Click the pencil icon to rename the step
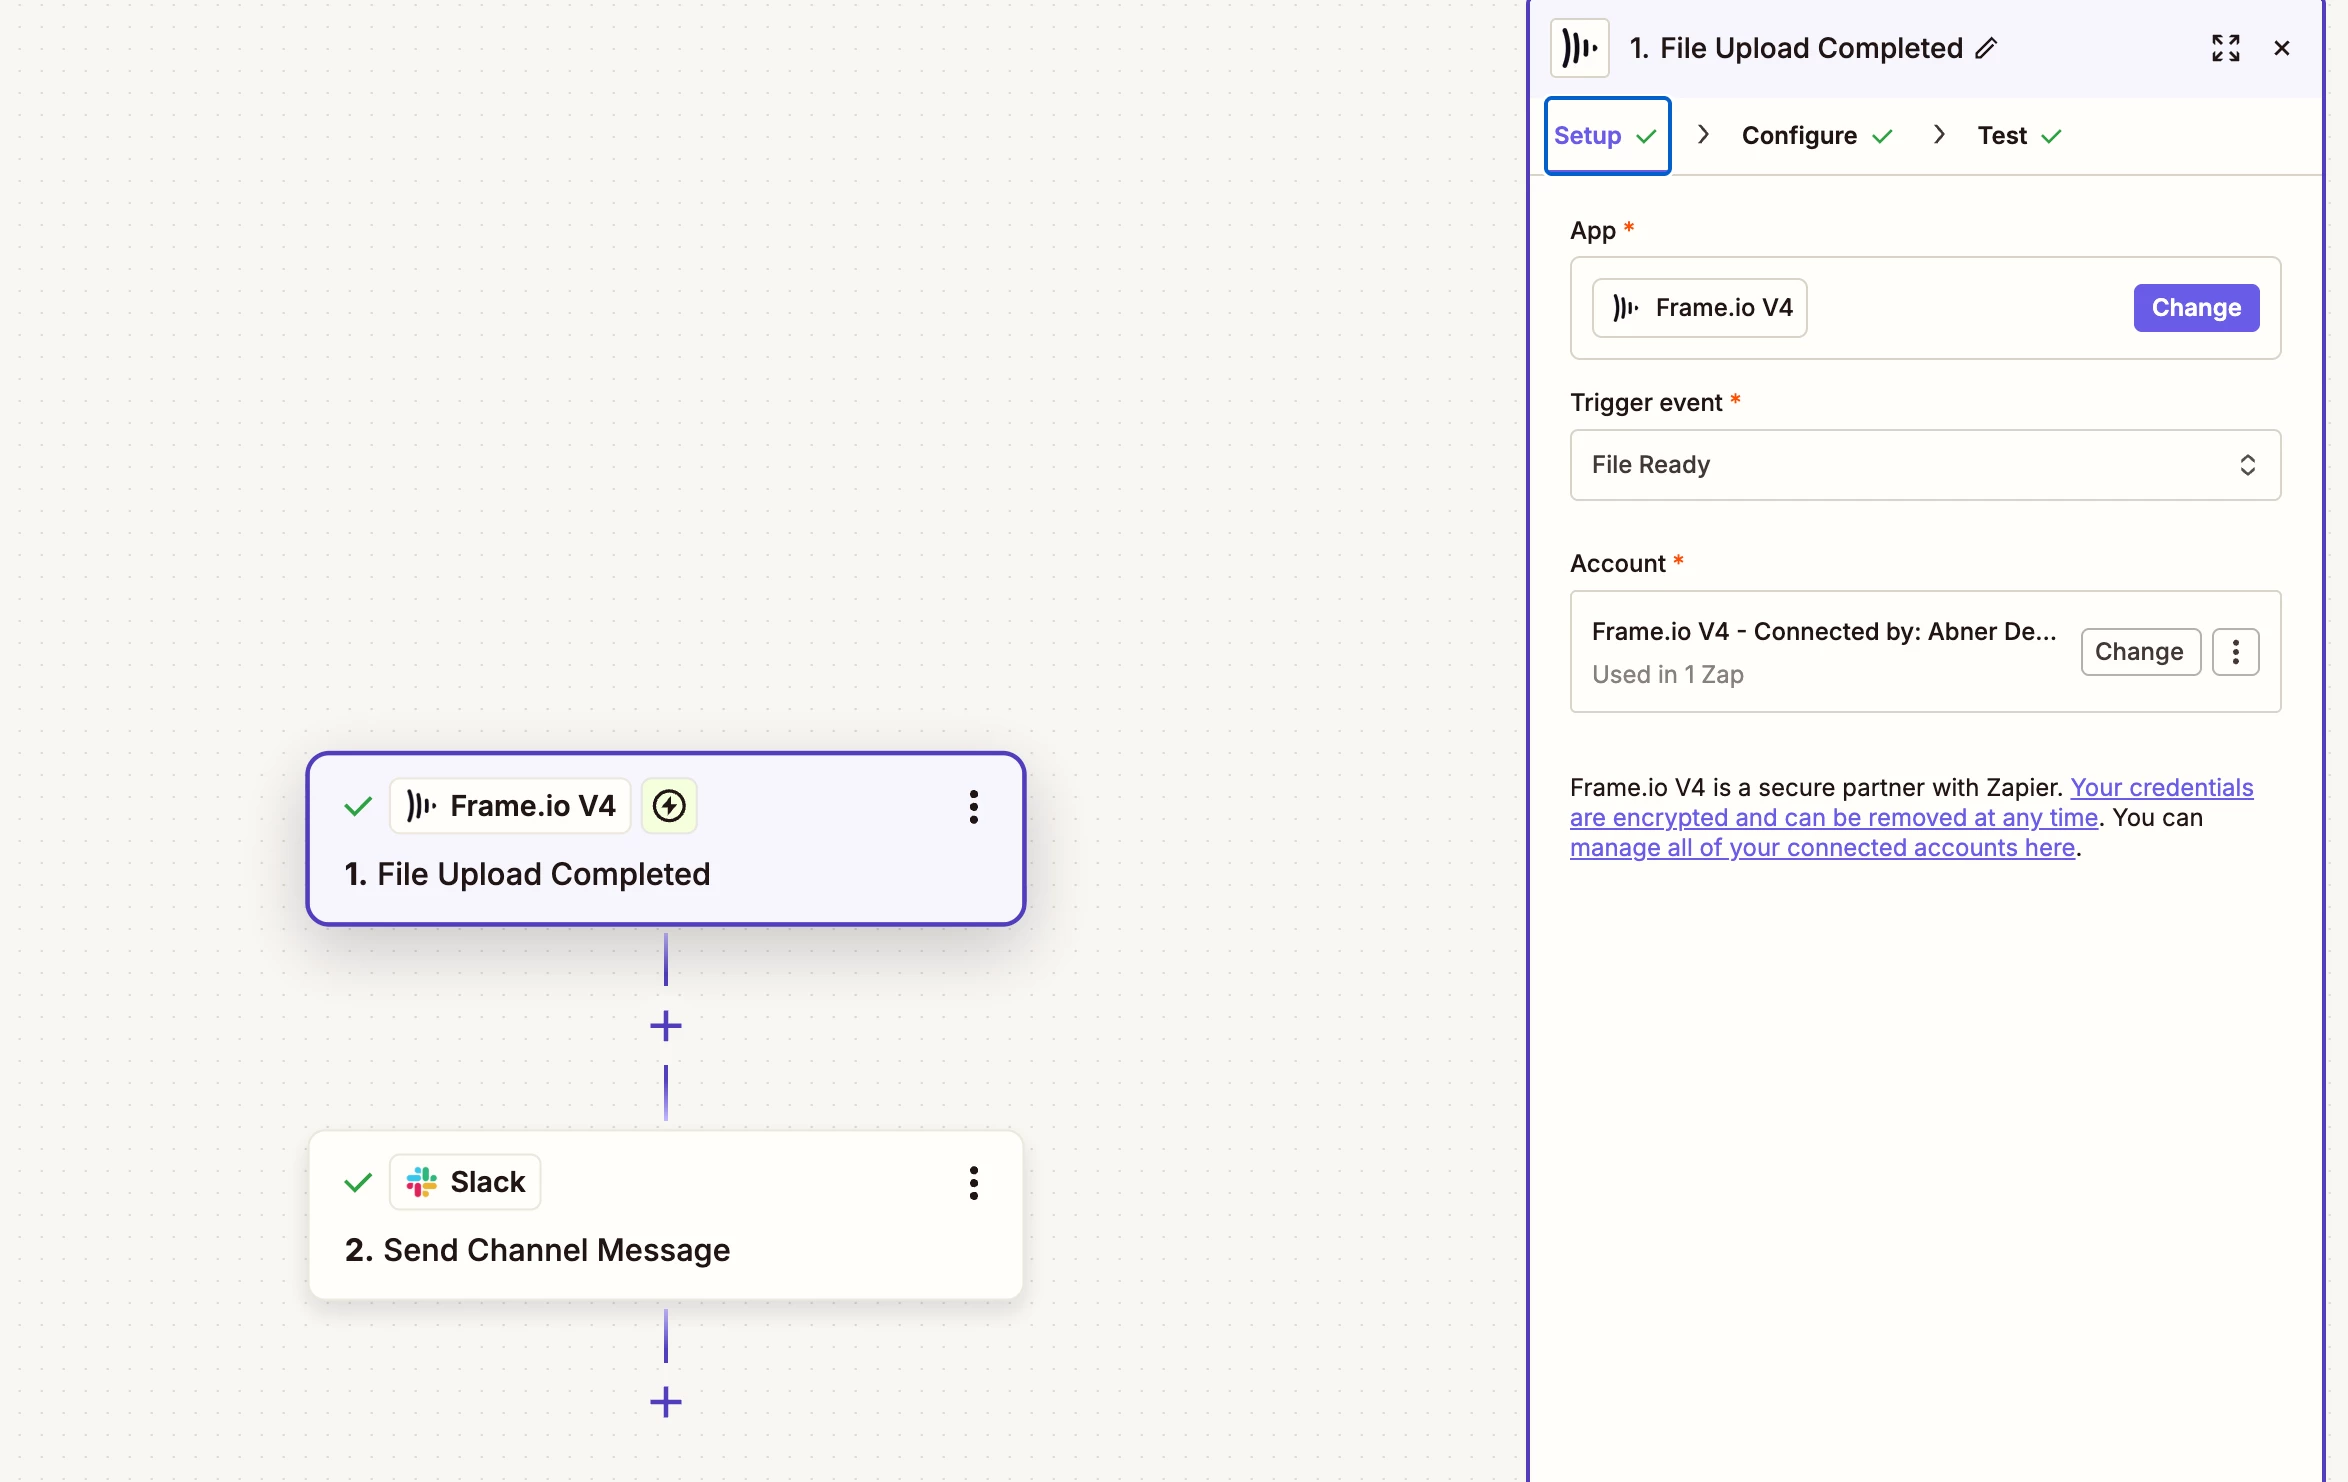The height and width of the screenshot is (1482, 2348). (x=1986, y=48)
